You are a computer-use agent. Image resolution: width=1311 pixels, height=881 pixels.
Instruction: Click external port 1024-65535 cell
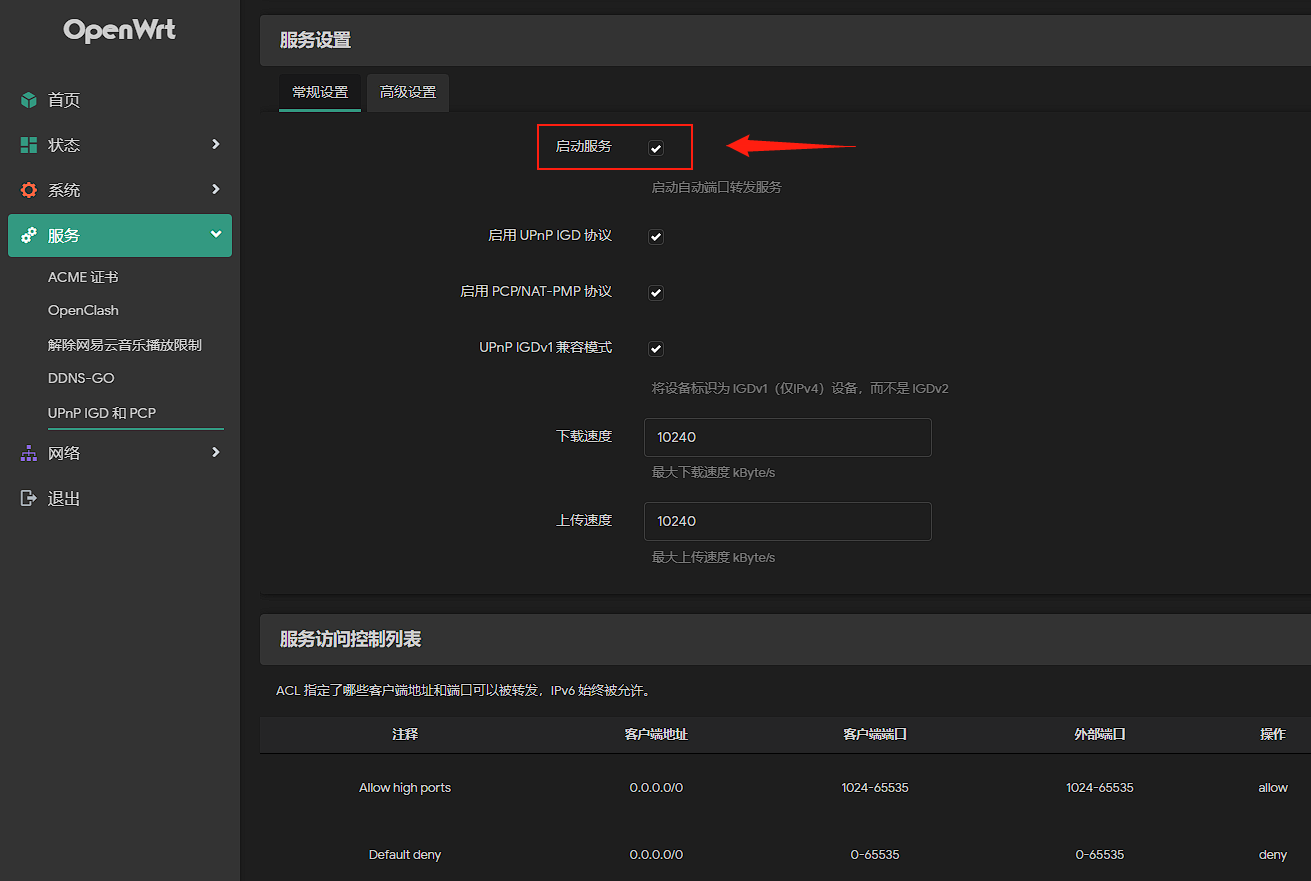click(x=1100, y=788)
